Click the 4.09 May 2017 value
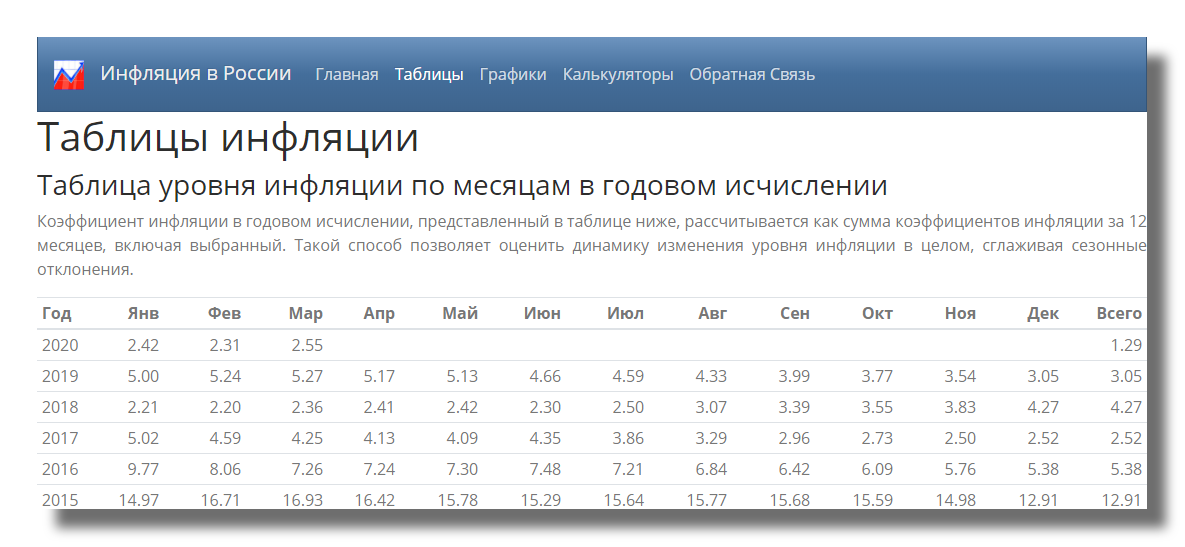The image size is (1185, 547). pos(462,438)
